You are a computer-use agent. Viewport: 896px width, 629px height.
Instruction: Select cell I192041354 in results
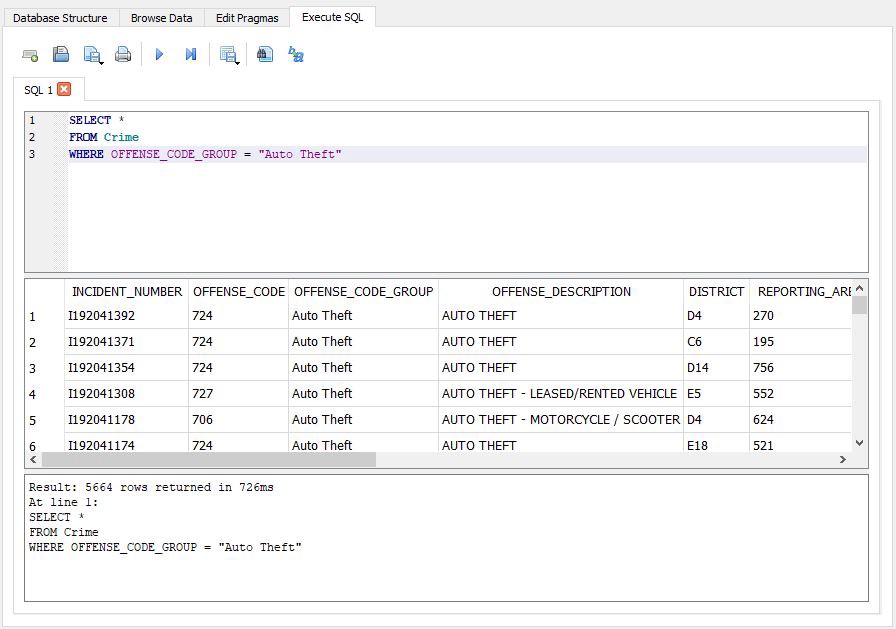point(126,367)
